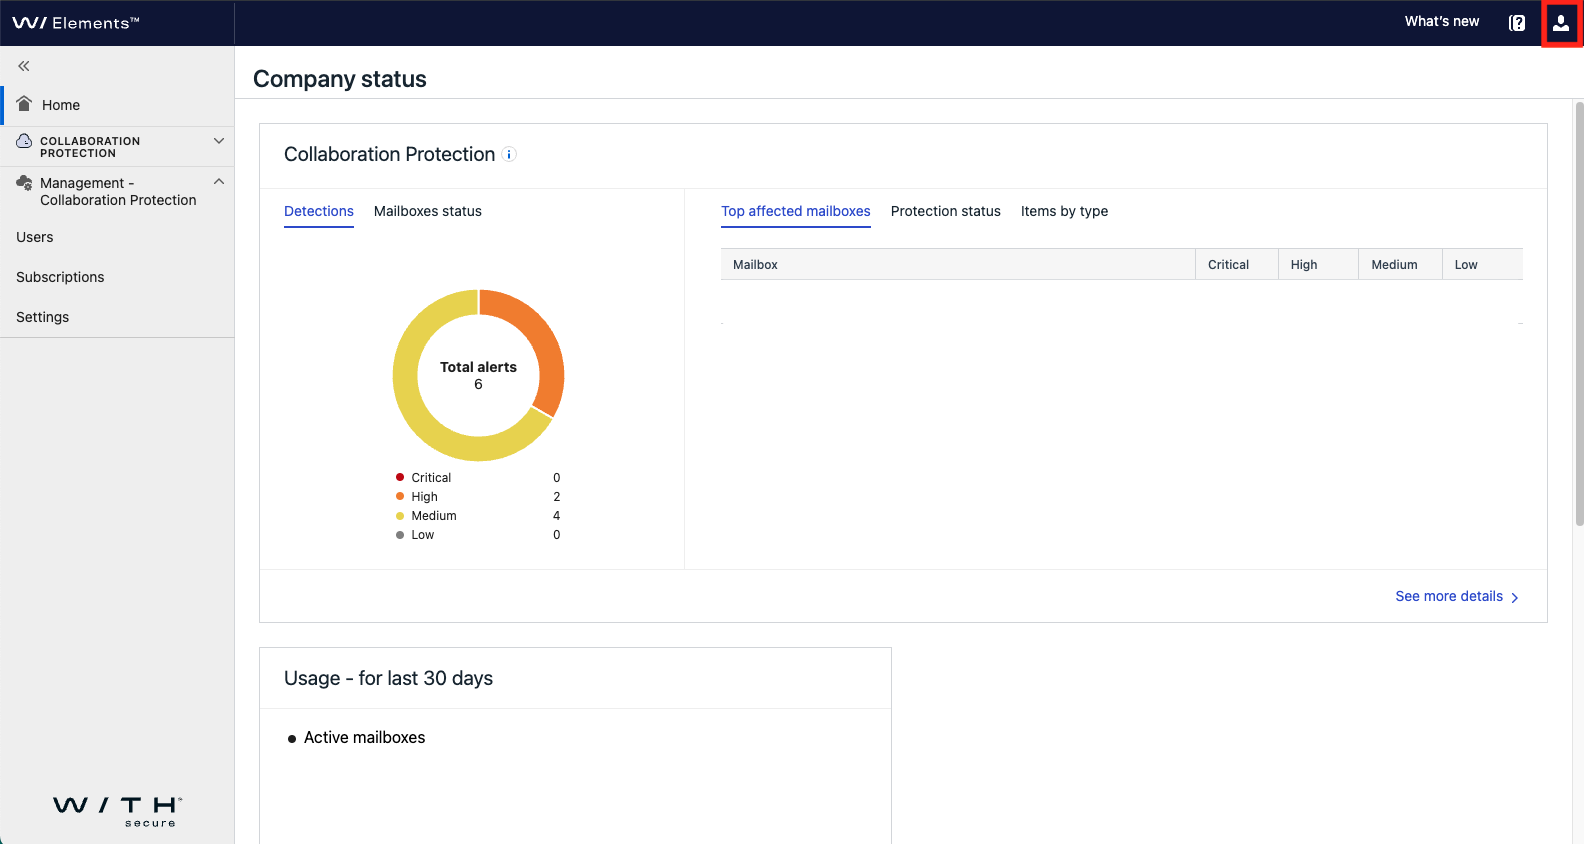Click the Collaboration Protection cloud icon
Viewport: 1584px width, 844px height.
tap(24, 142)
